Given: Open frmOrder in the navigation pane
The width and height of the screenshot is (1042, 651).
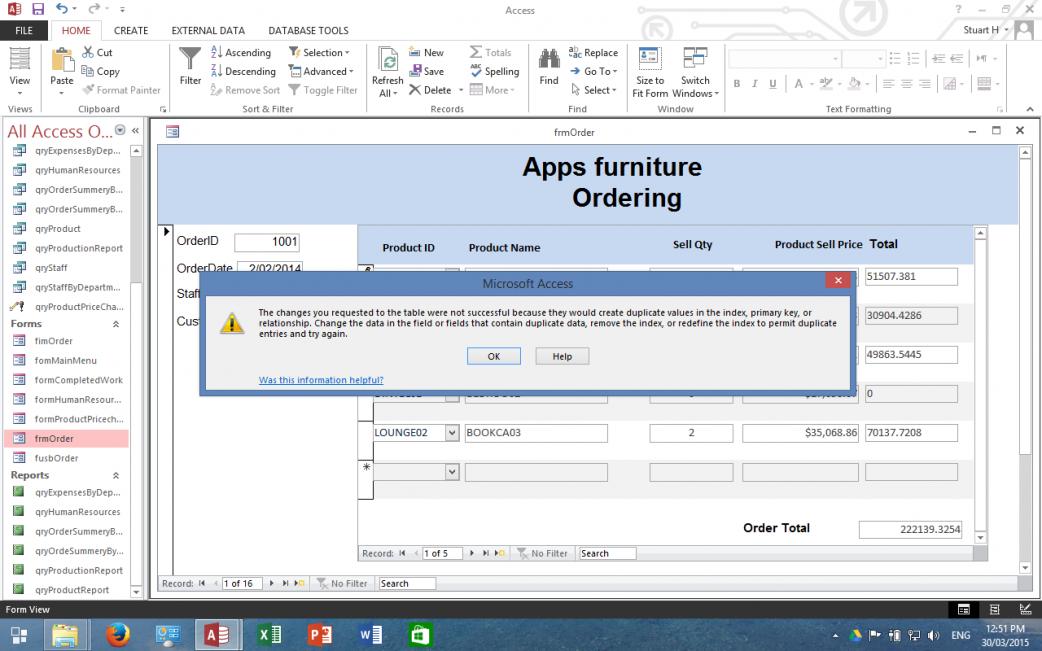Looking at the screenshot, I should pyautogui.click(x=66, y=438).
